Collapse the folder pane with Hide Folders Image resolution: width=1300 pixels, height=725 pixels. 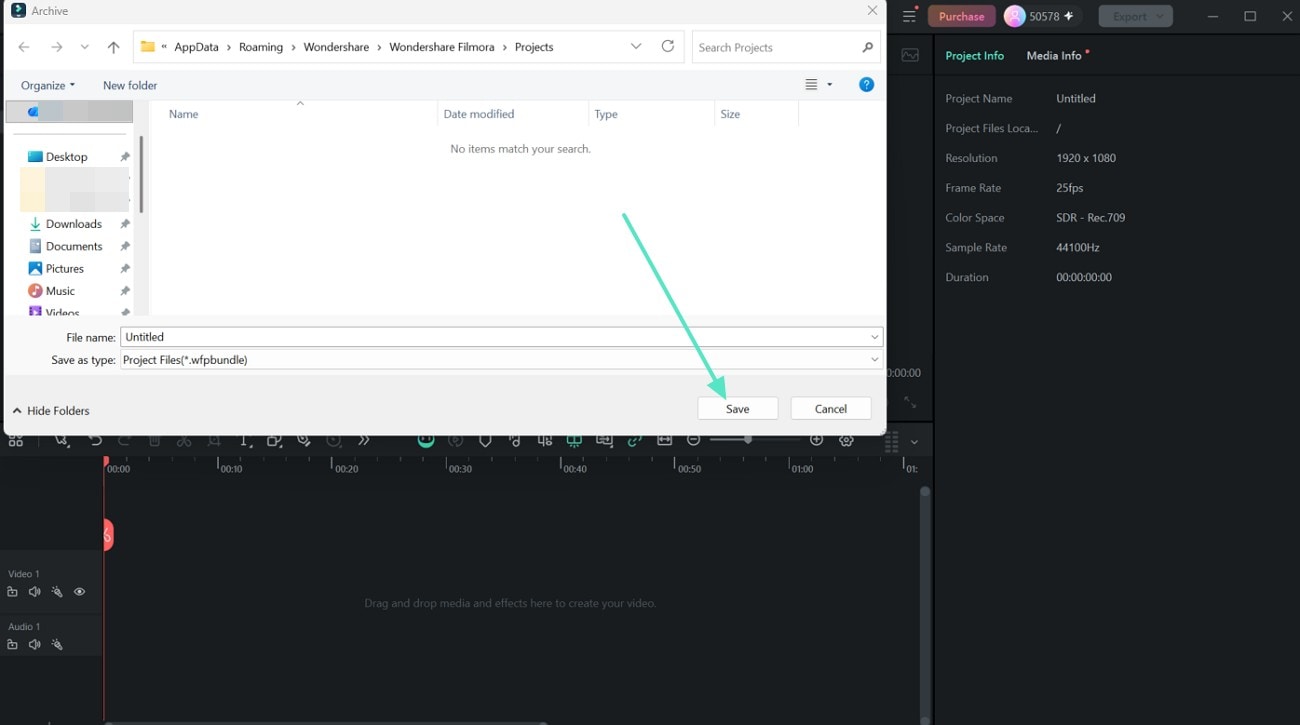pos(51,411)
